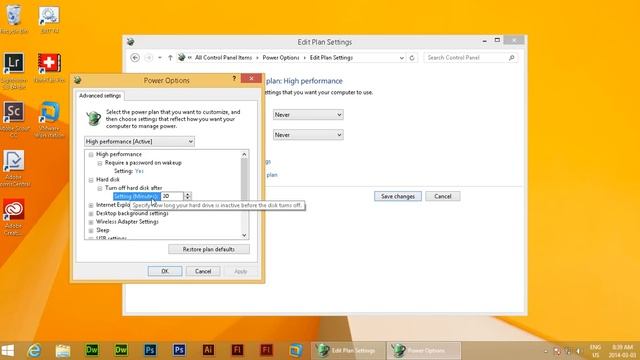Expand the Sleep settings node
The width and height of the screenshot is (640, 360).
91,230
